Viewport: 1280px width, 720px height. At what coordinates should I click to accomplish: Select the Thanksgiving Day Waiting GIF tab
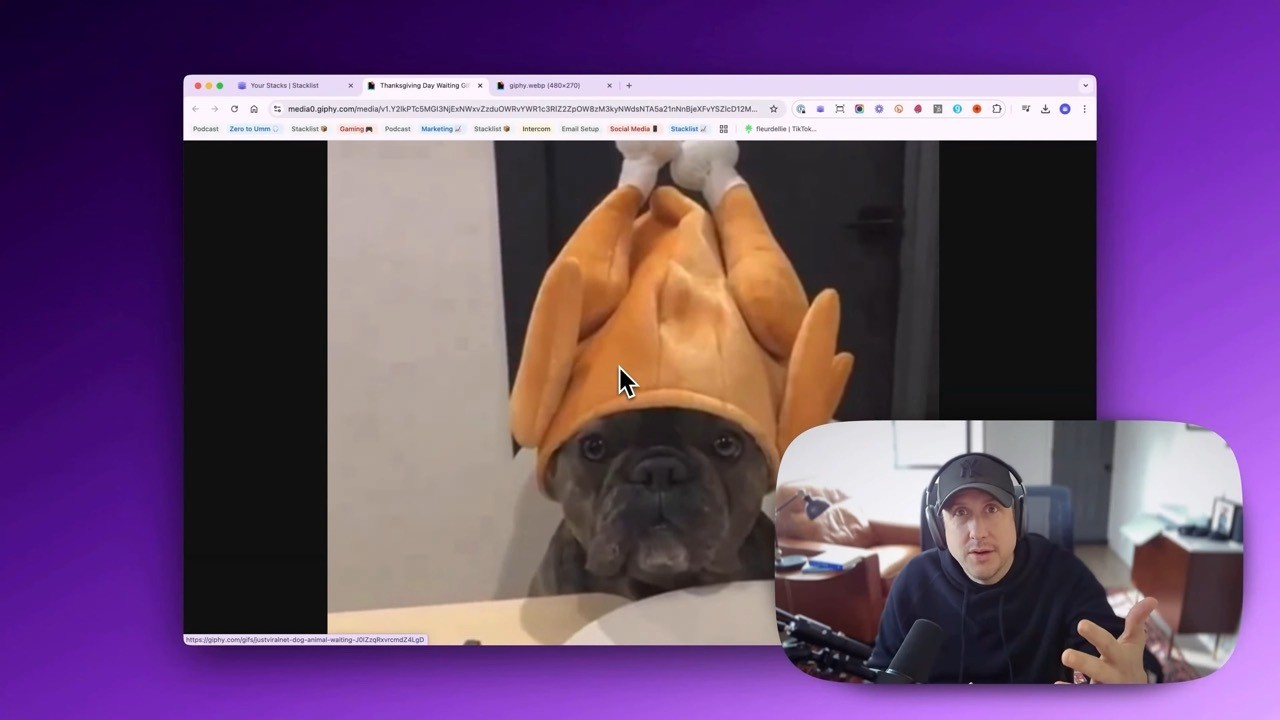(424, 86)
